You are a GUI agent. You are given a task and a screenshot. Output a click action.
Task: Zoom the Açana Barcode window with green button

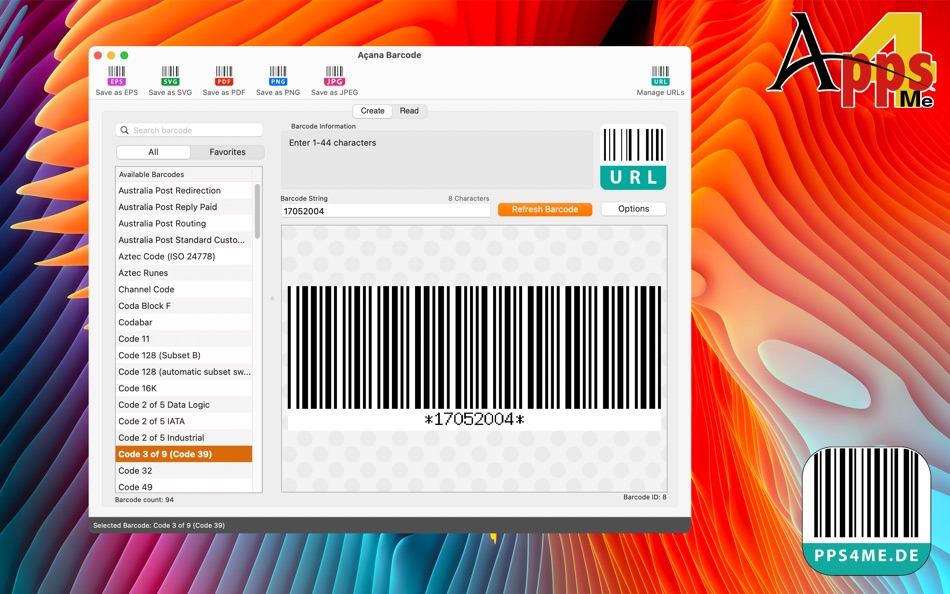124,55
